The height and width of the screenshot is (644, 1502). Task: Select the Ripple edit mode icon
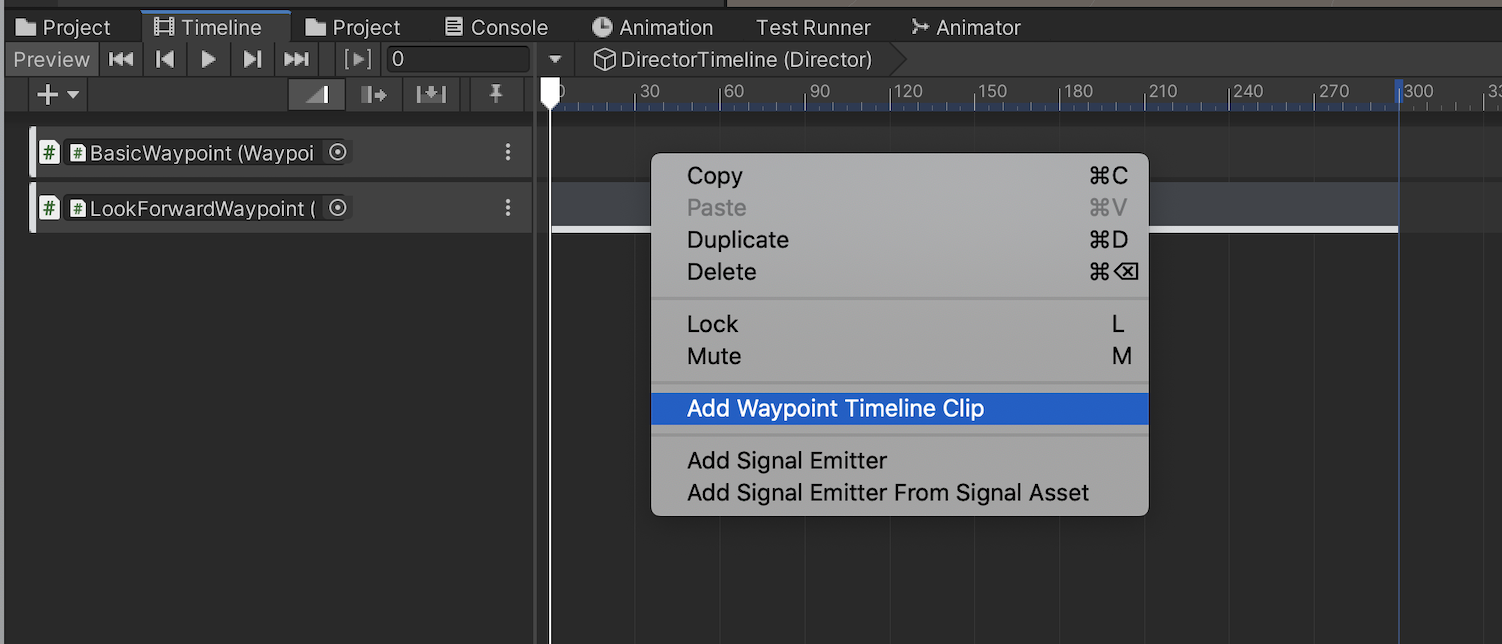point(374,94)
